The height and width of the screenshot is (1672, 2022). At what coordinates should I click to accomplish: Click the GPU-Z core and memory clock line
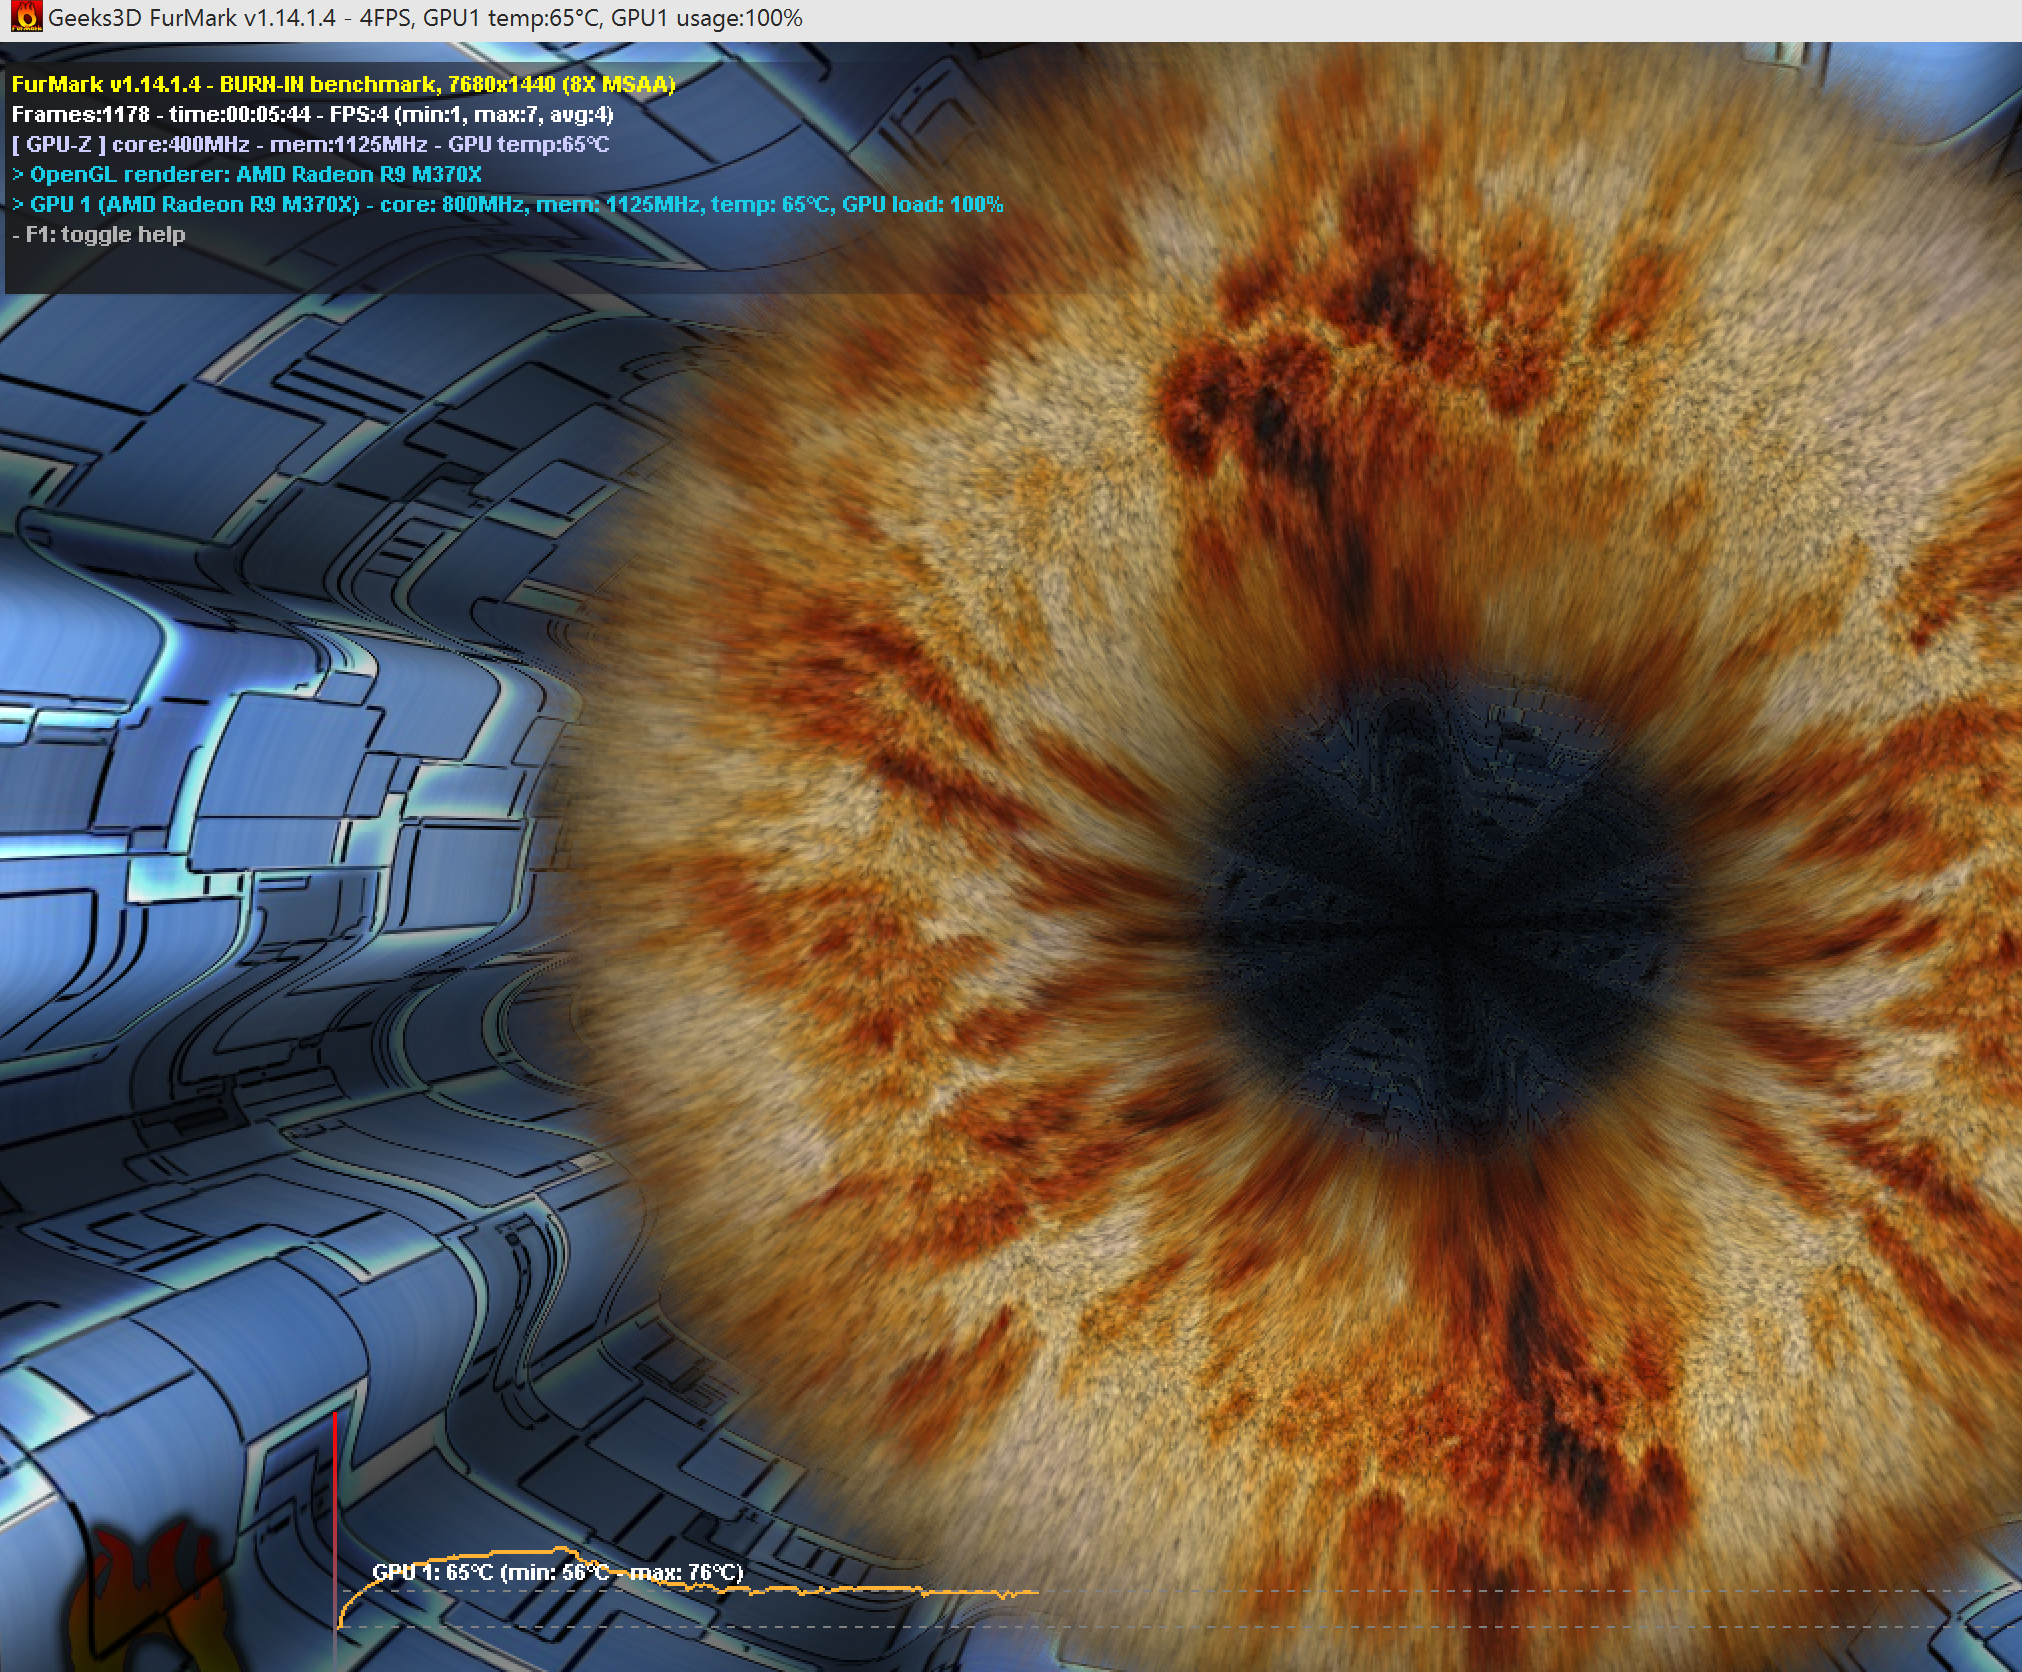point(310,144)
